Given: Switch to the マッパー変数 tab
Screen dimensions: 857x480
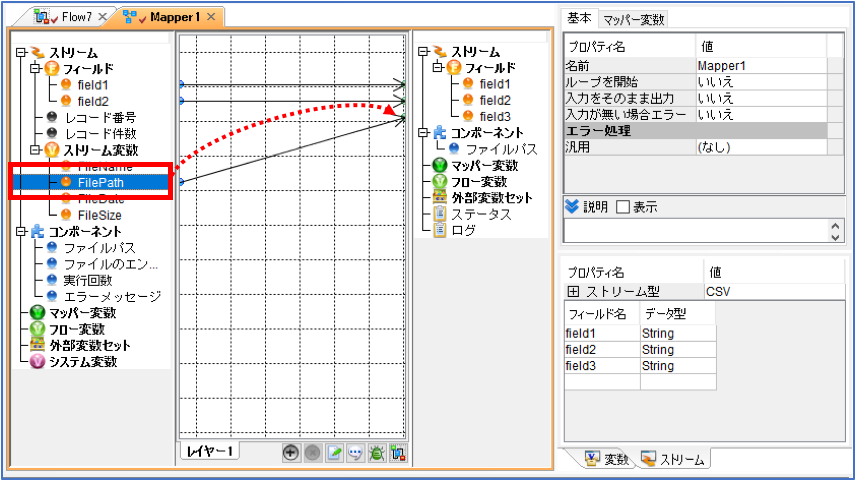Looking at the screenshot, I should (633, 20).
